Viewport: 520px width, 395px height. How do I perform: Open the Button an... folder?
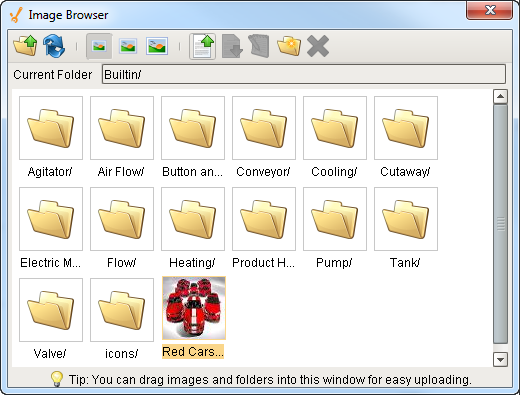coord(193,128)
